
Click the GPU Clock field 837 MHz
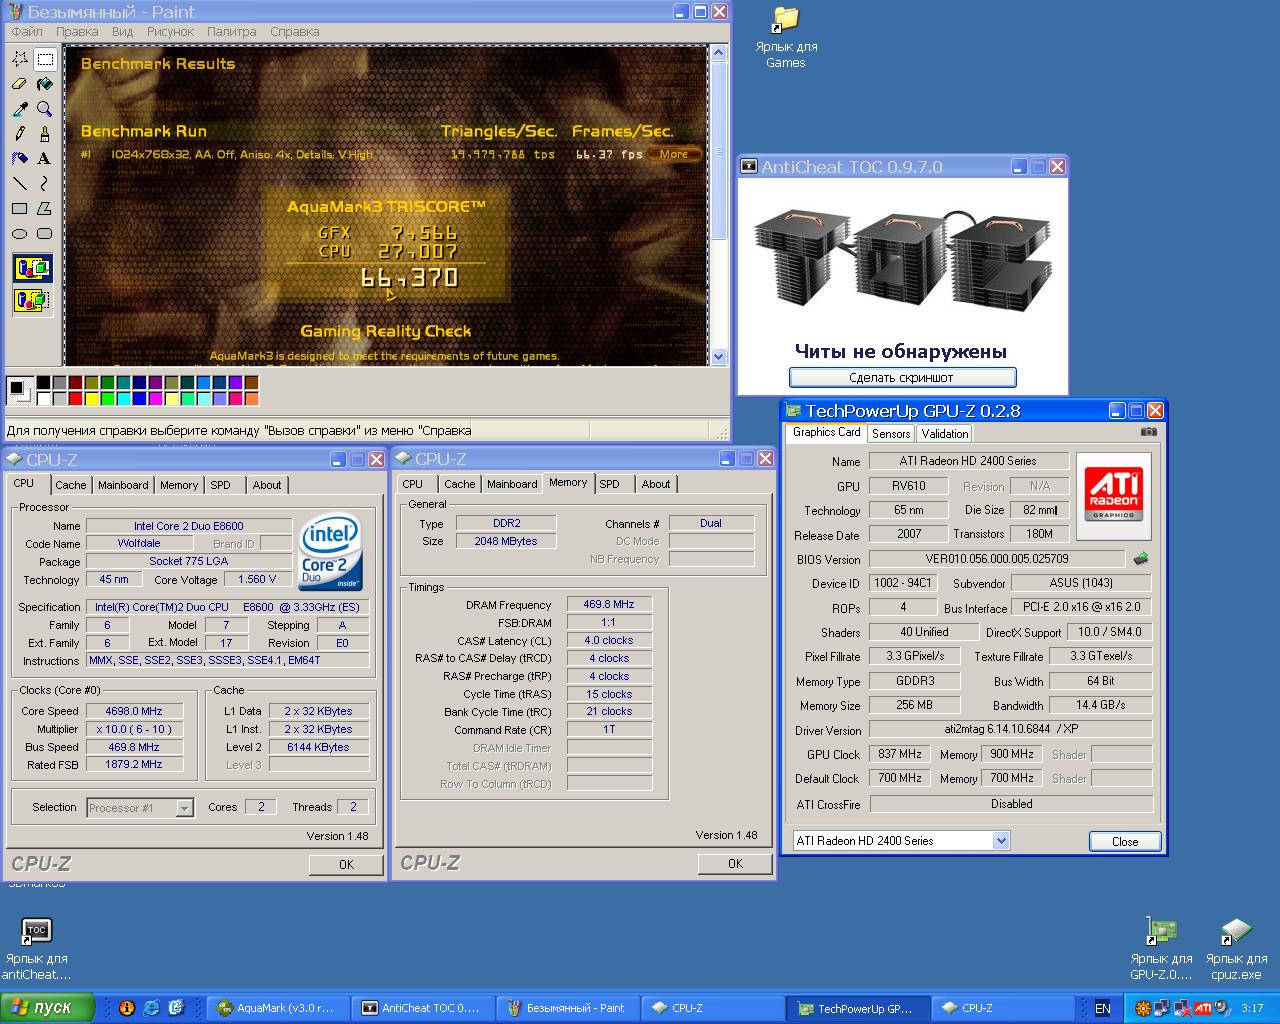(900, 754)
